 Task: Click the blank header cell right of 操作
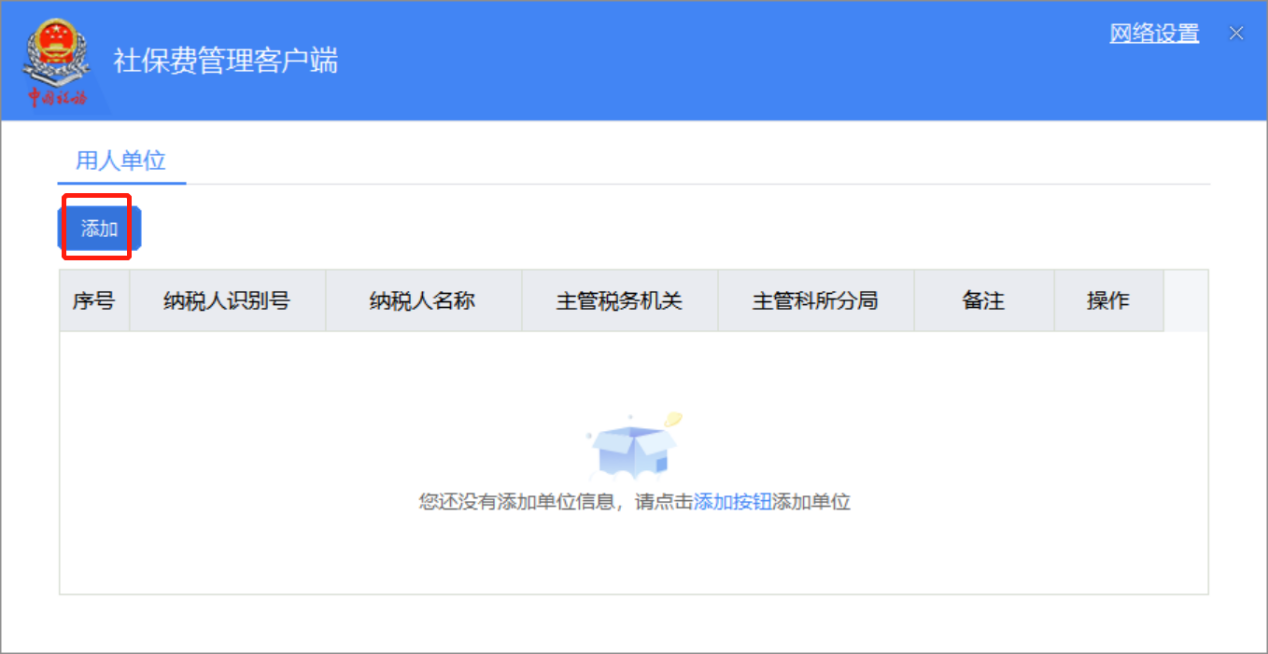[x=1185, y=301]
